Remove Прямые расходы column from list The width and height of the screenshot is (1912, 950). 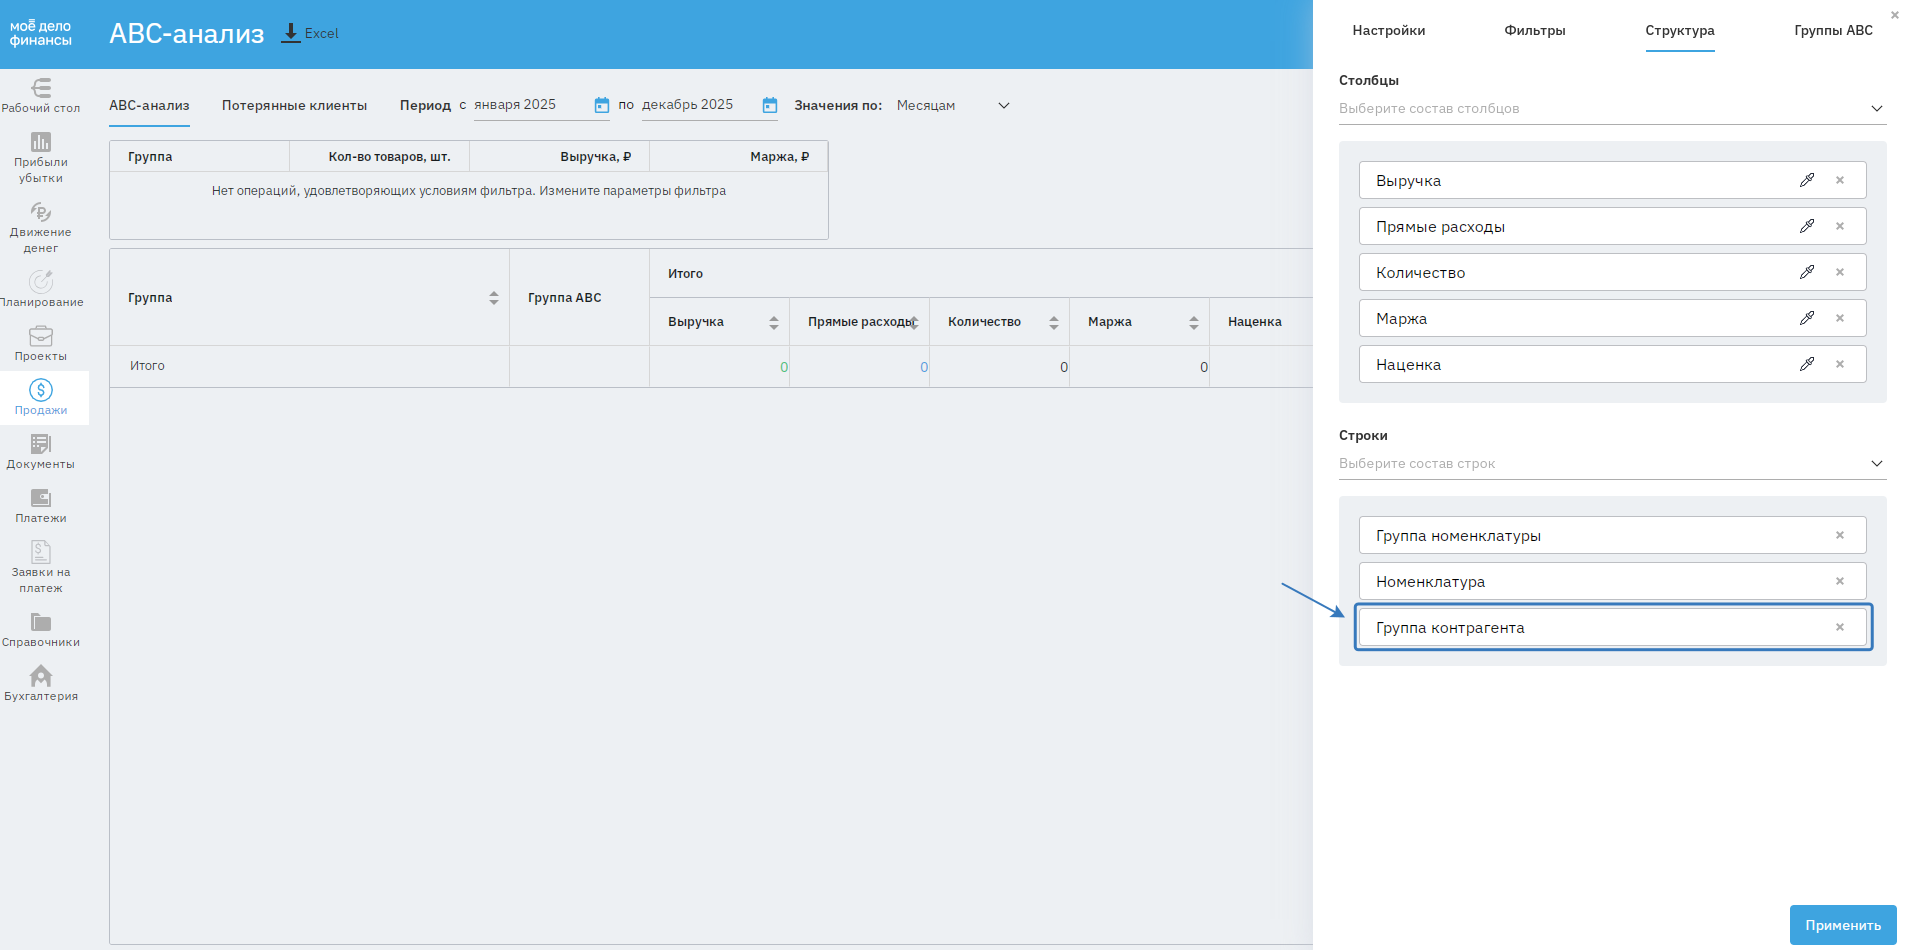pos(1839,226)
